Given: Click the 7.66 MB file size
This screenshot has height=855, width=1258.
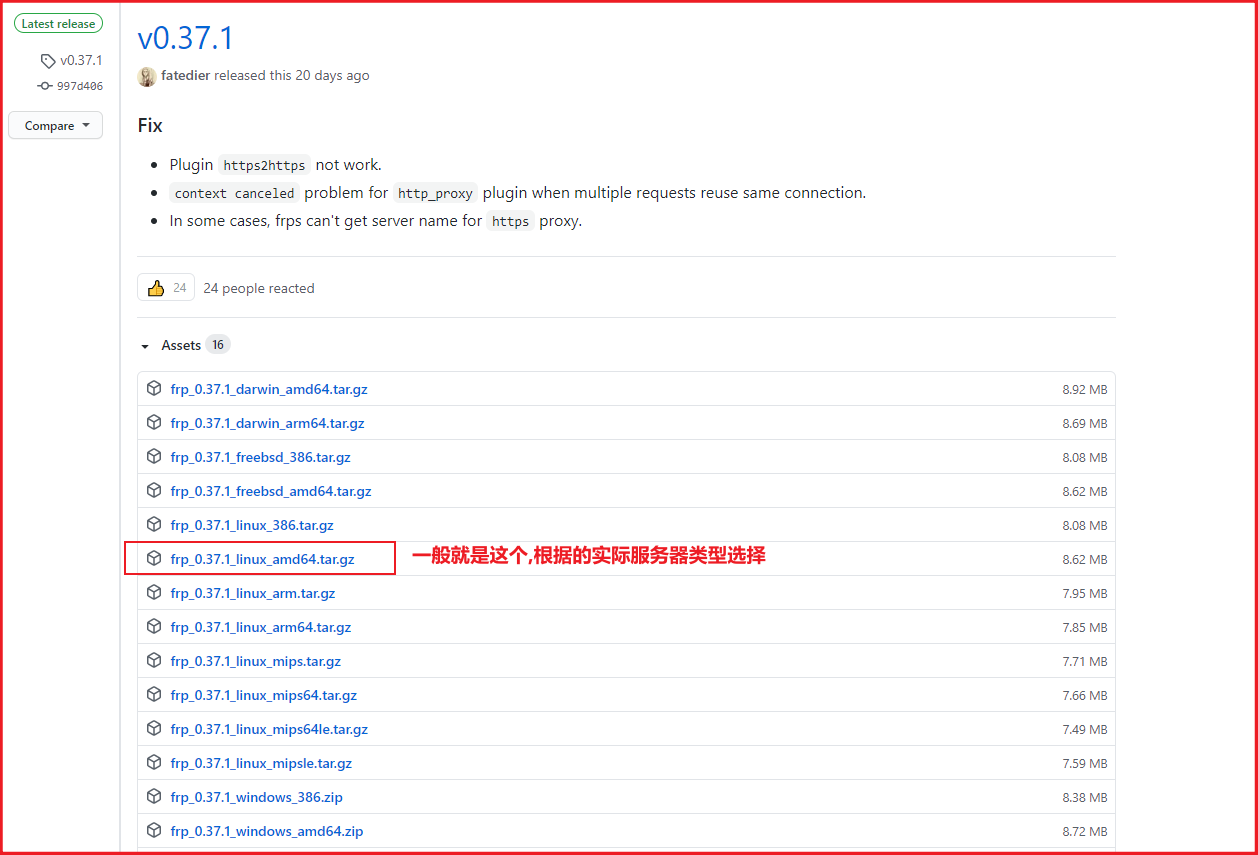Looking at the screenshot, I should point(1085,695).
